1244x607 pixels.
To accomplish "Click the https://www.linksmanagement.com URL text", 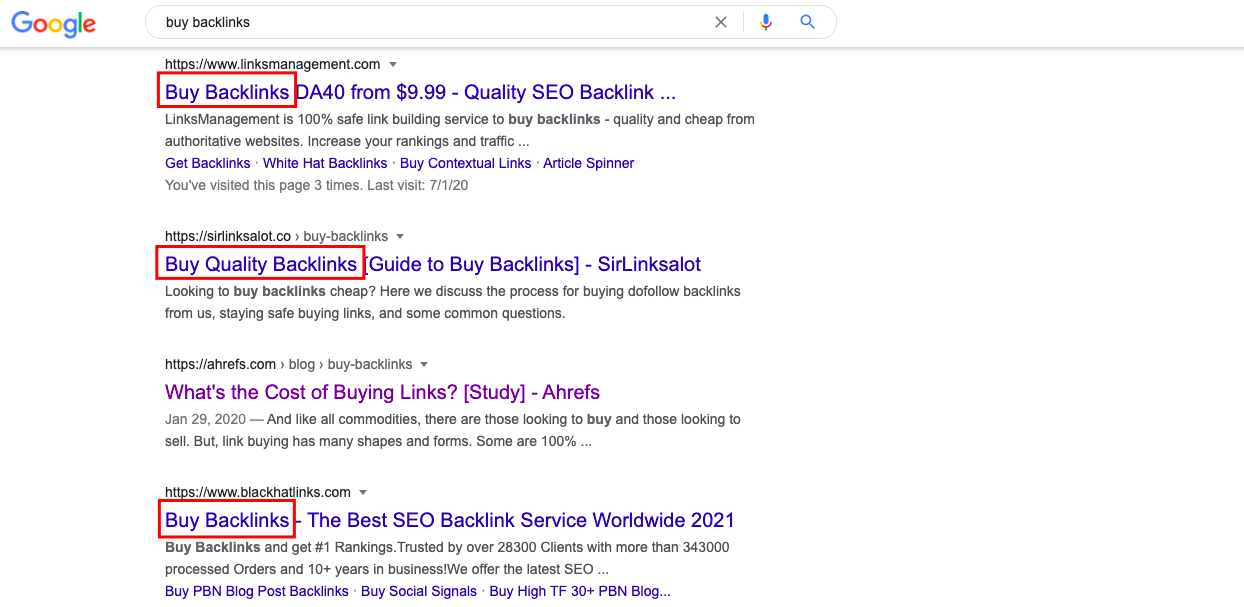I will click(x=273, y=65).
